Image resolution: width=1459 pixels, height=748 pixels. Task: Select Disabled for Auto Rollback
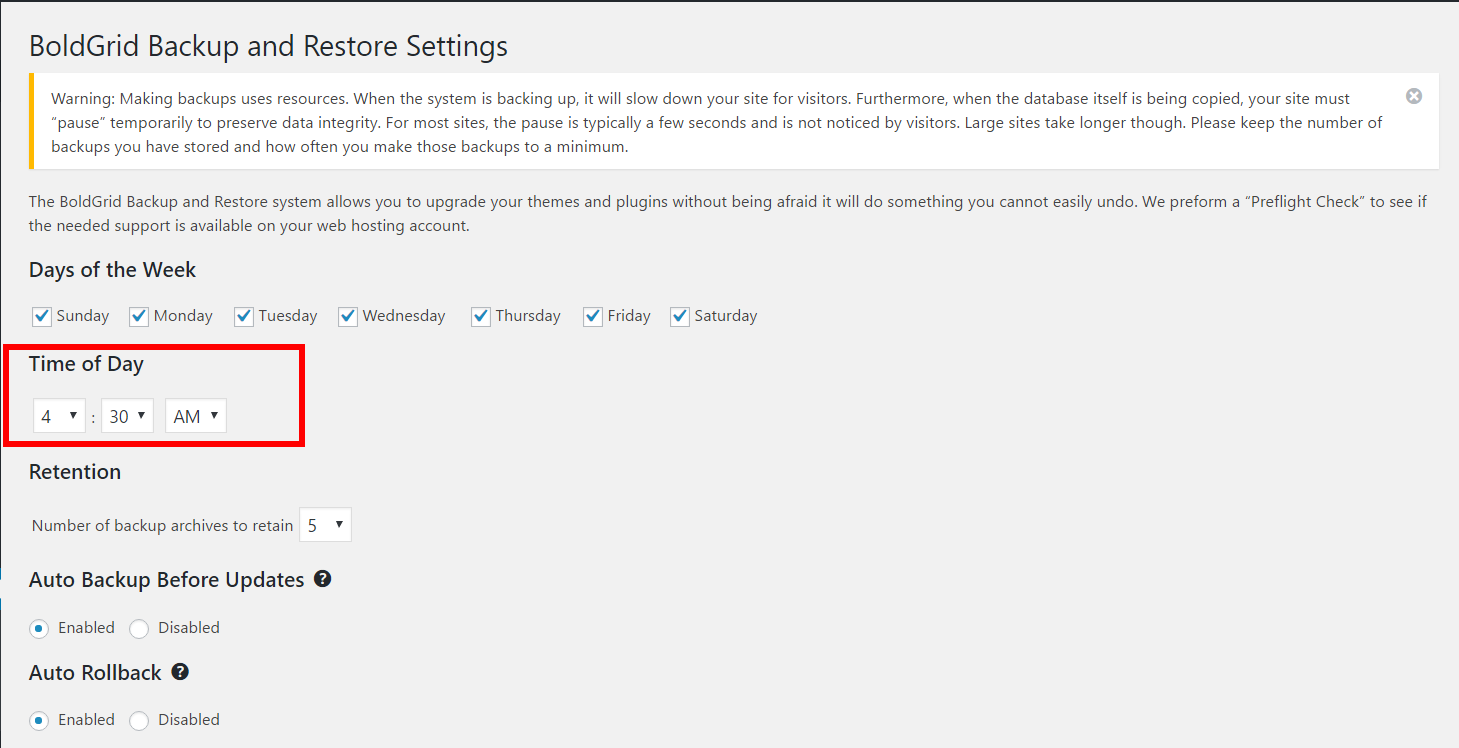click(x=139, y=721)
